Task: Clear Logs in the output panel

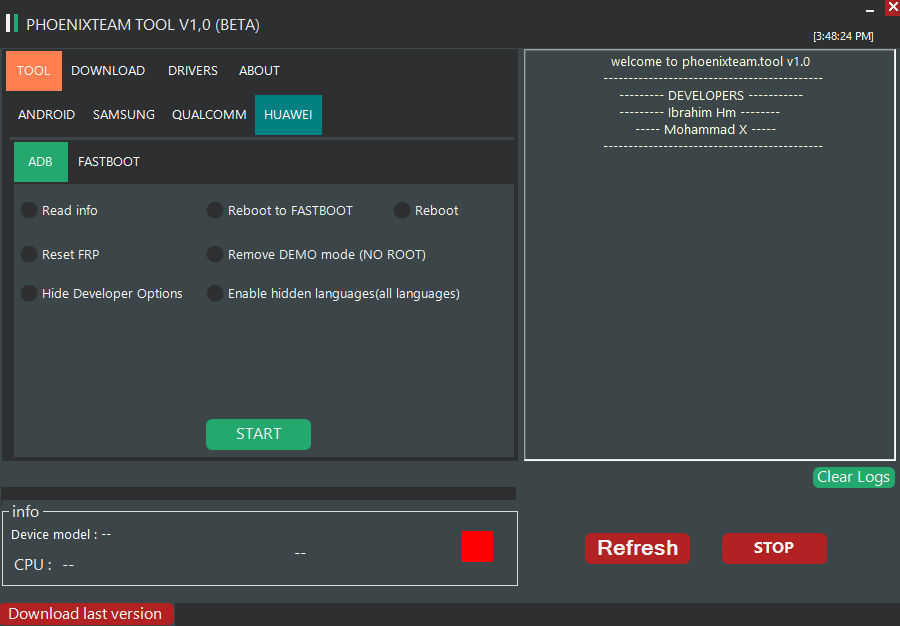Action: (x=854, y=477)
